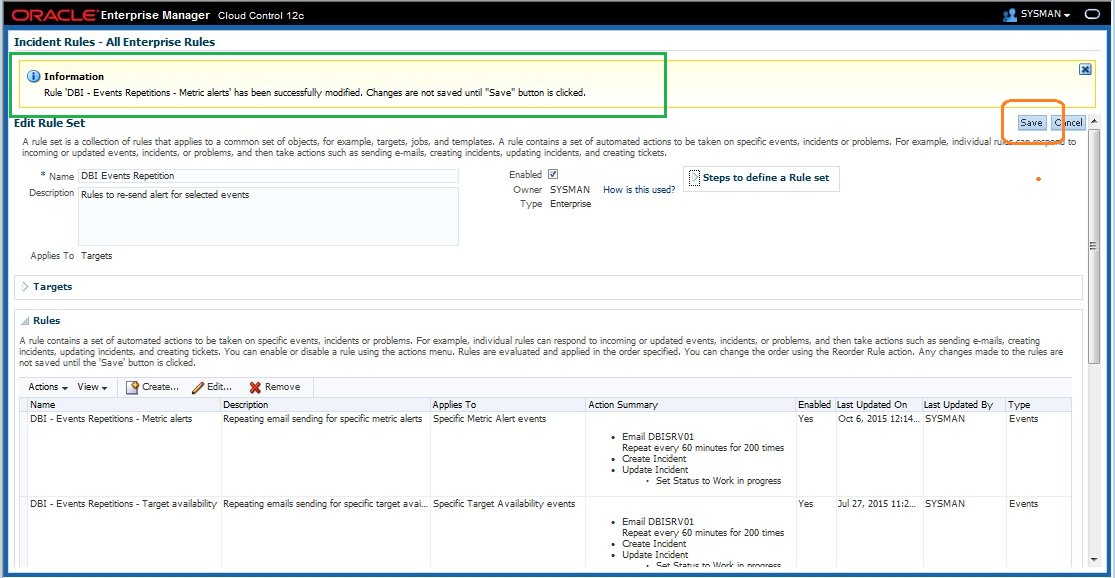Click the "Incident Rules - All Enterprise Rules" title

[x=114, y=42]
